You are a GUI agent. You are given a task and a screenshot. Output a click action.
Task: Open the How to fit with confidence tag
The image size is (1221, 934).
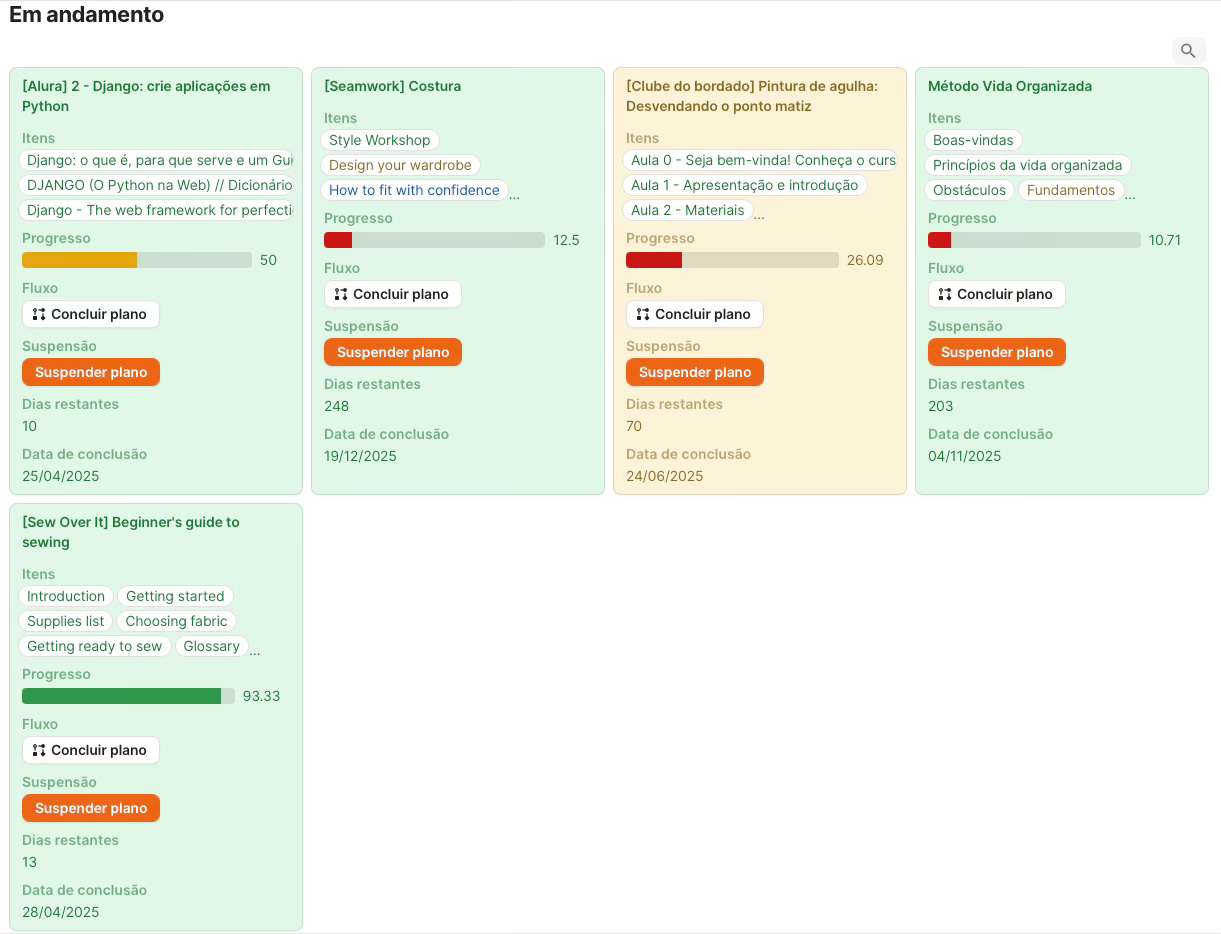tap(414, 190)
